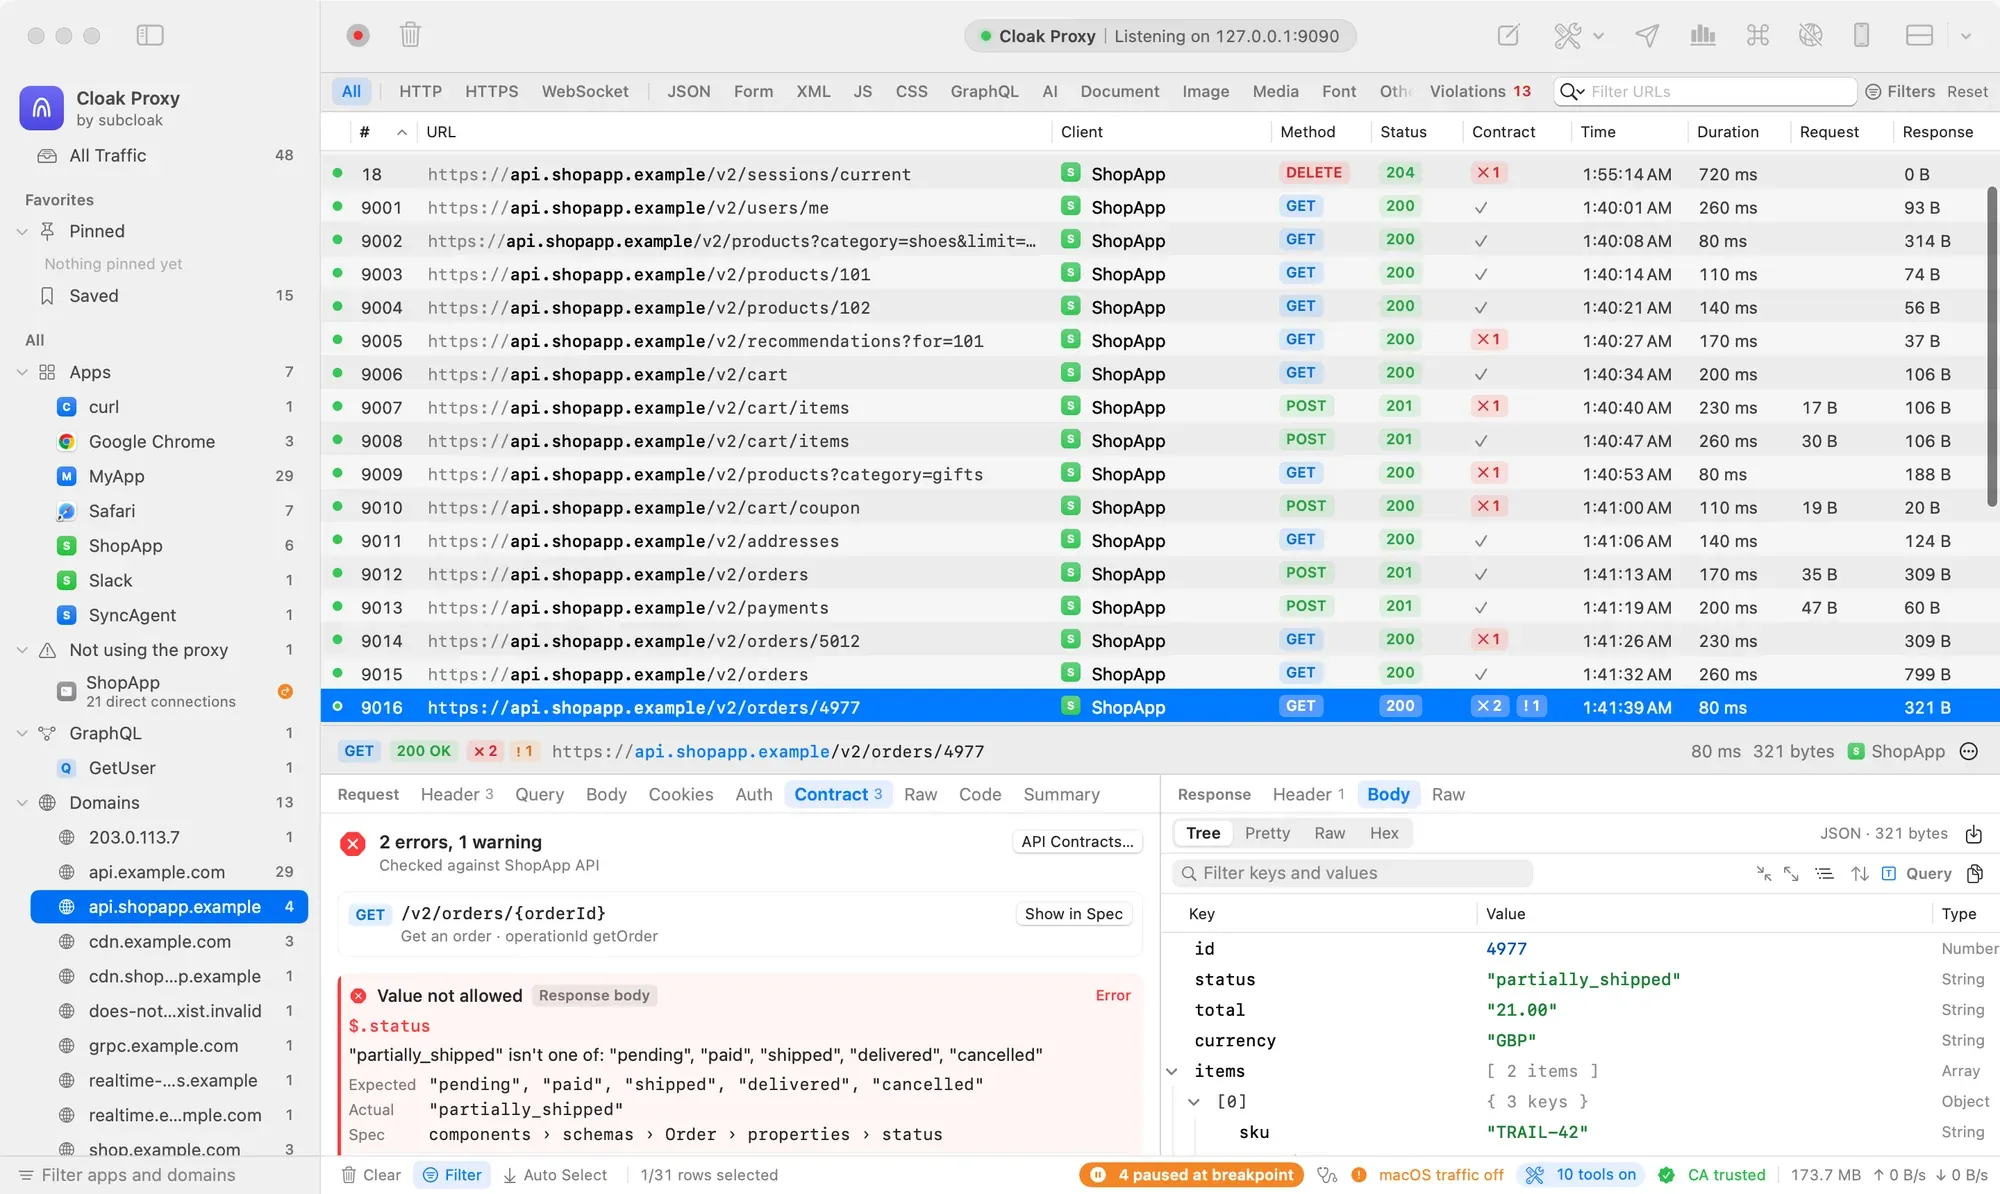Click the more options circle icon
The image size is (2000, 1194).
coord(1969,751)
